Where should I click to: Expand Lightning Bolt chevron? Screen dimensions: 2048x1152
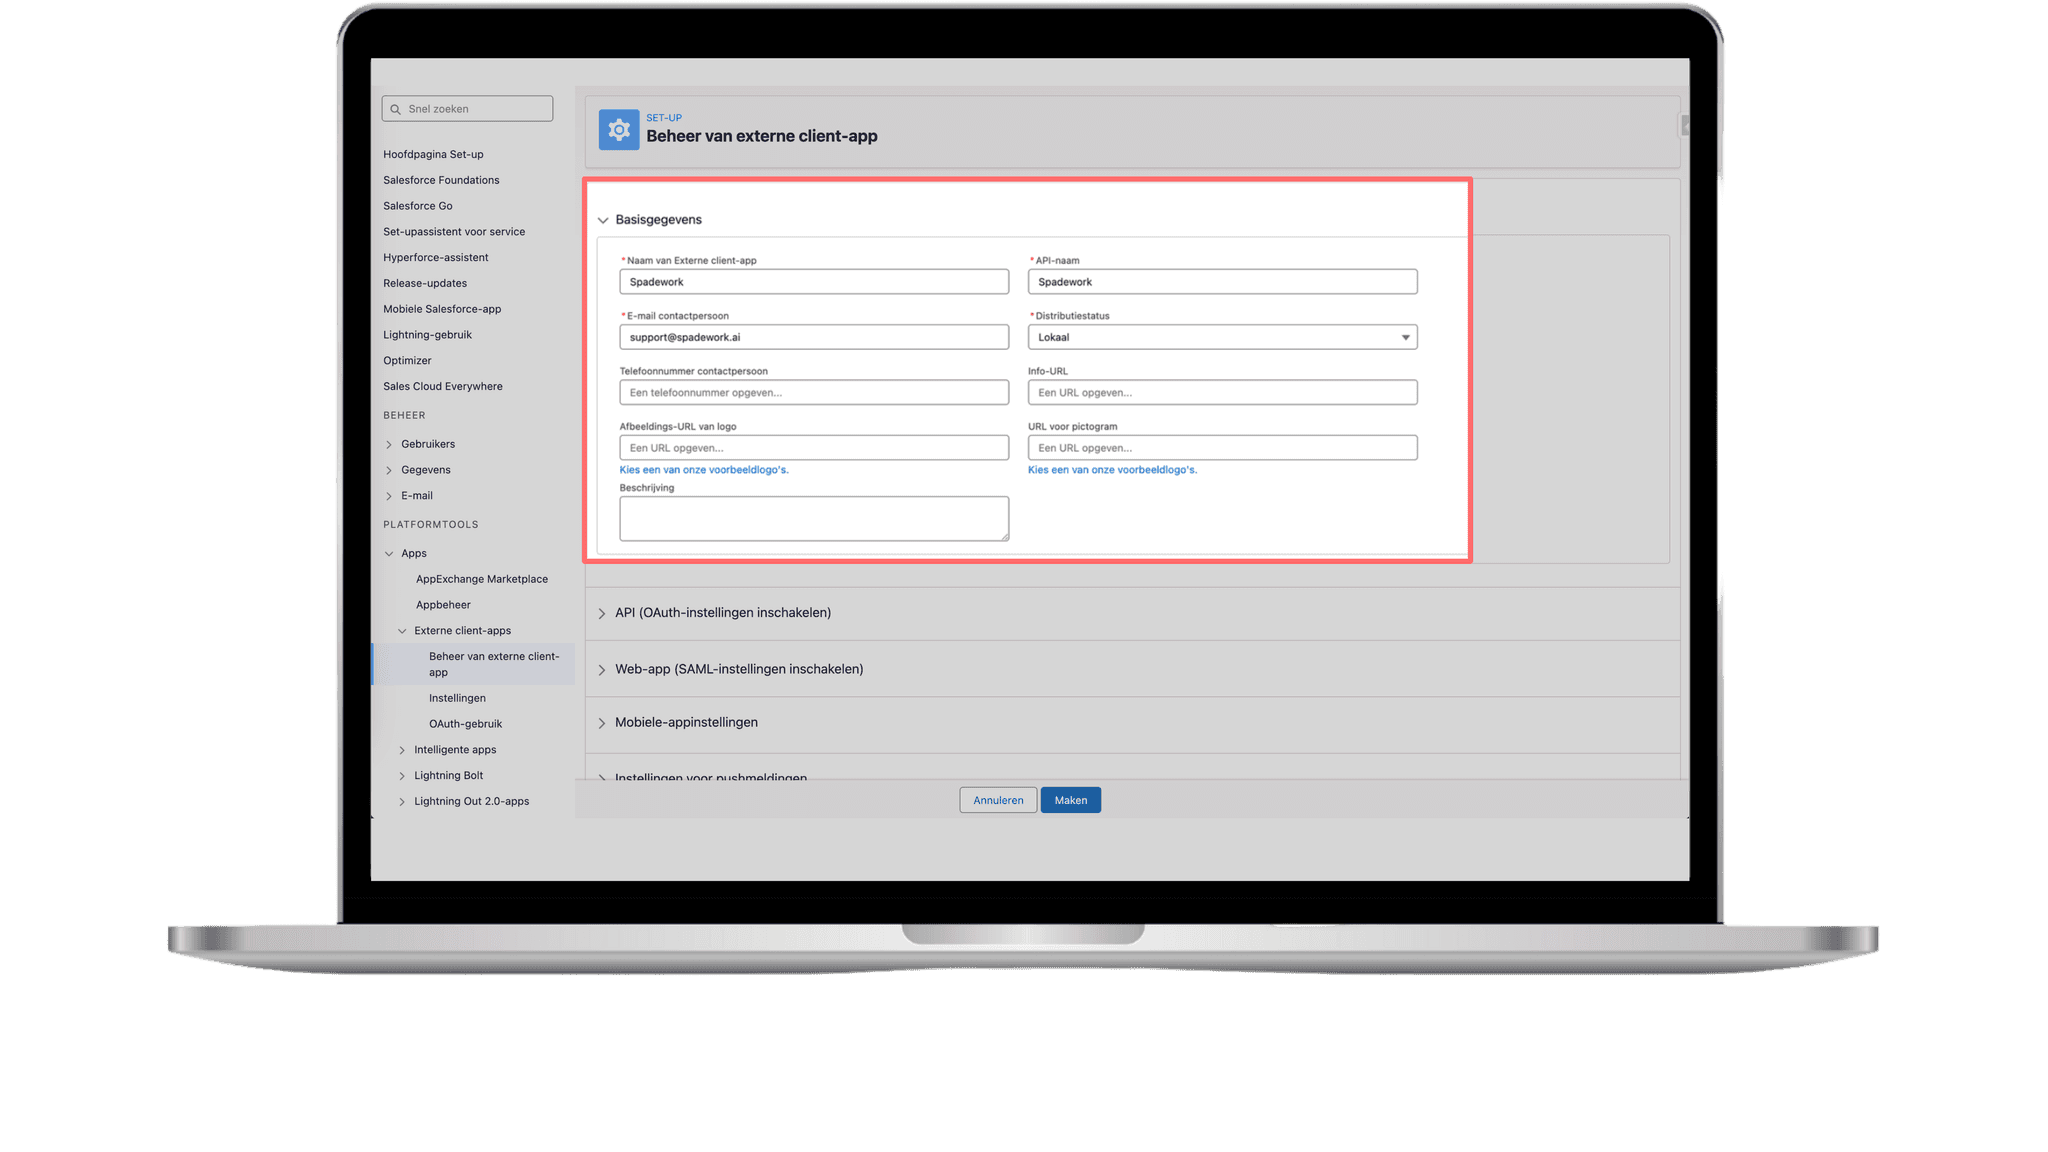point(402,776)
